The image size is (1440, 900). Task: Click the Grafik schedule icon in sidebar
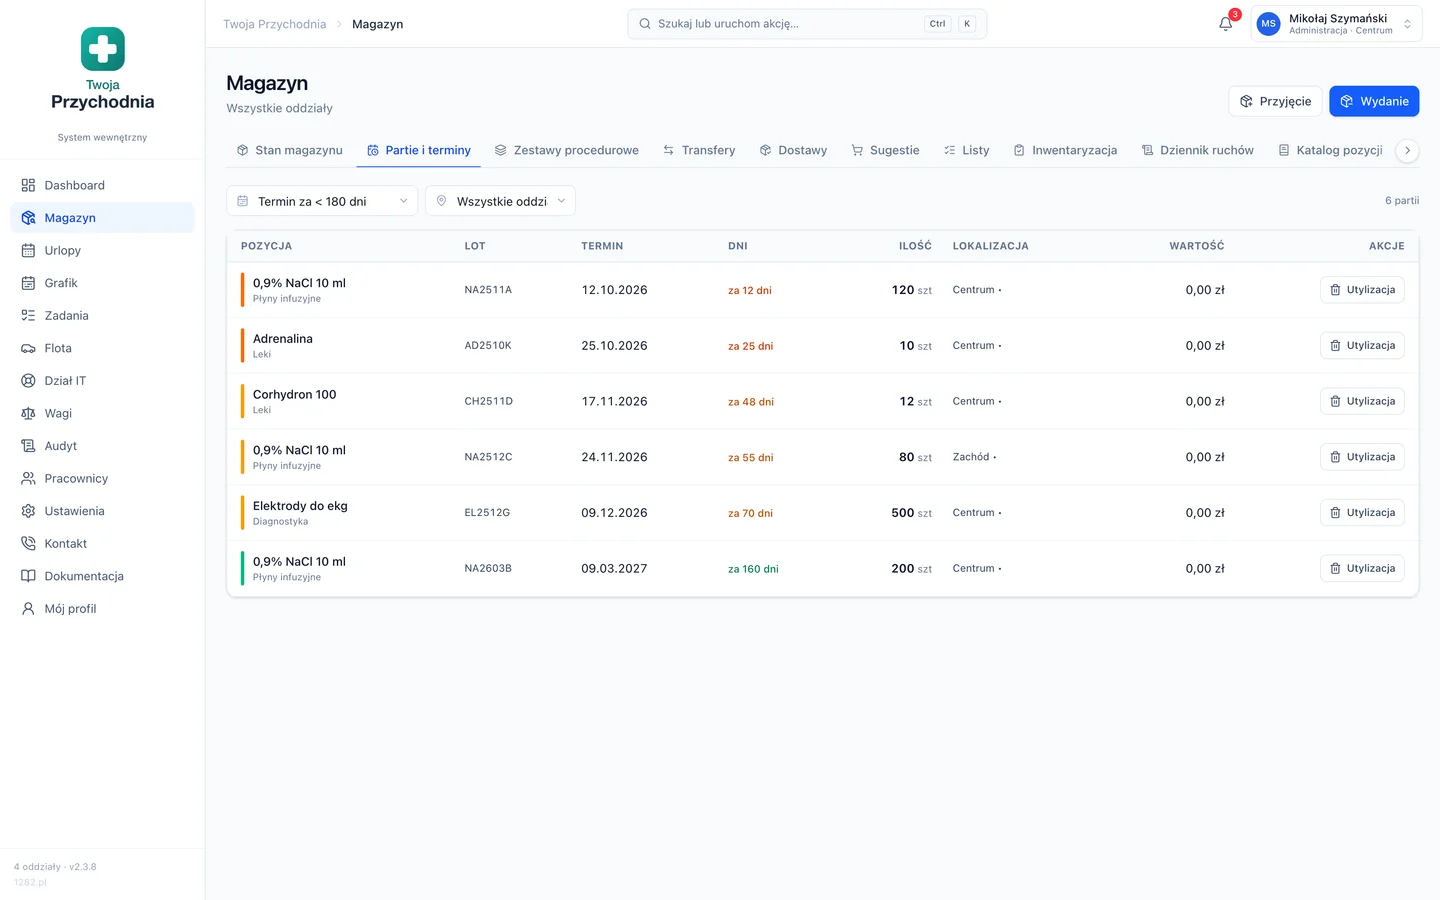pos(28,283)
